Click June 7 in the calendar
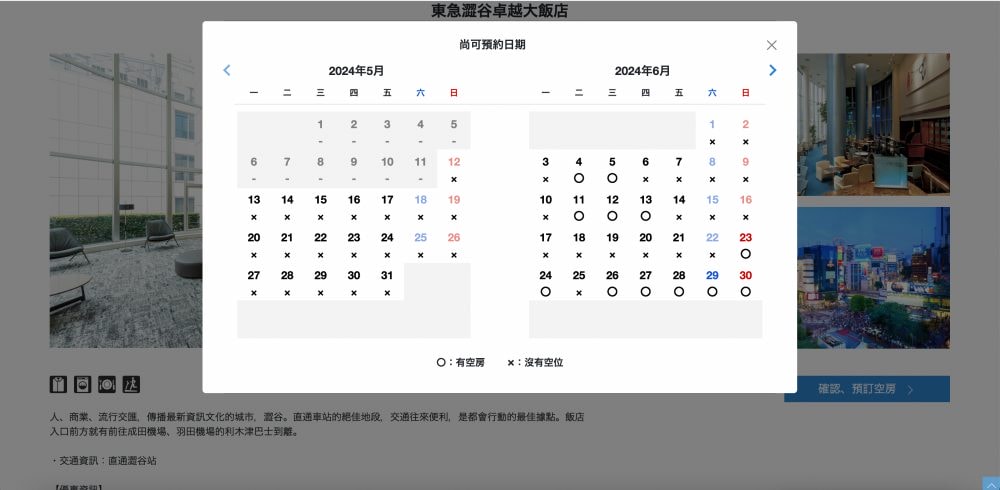Screen dimensions: 1000x490 click(679, 170)
